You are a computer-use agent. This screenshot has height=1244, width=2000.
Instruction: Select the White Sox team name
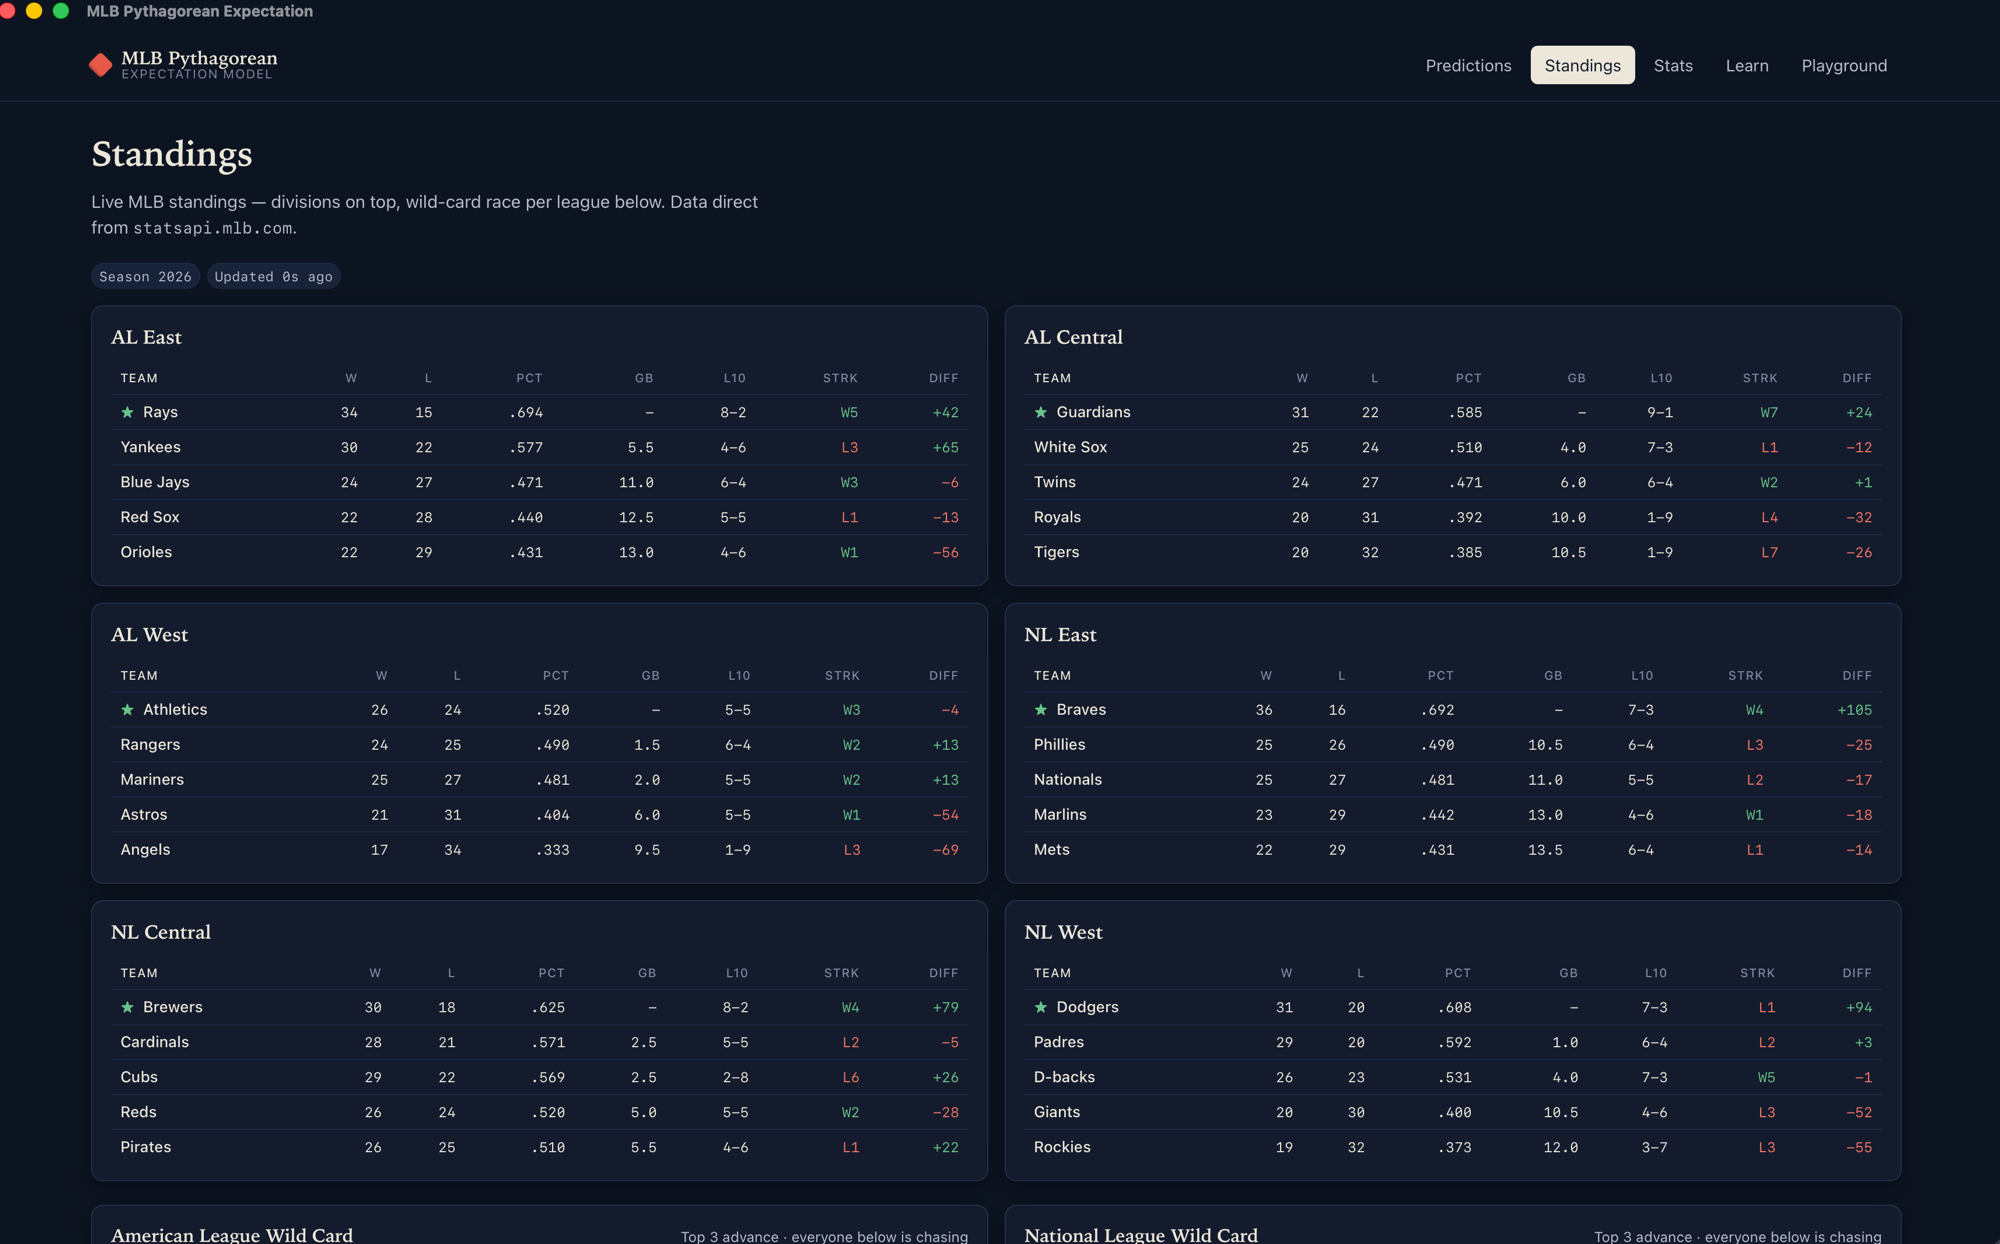click(x=1070, y=447)
